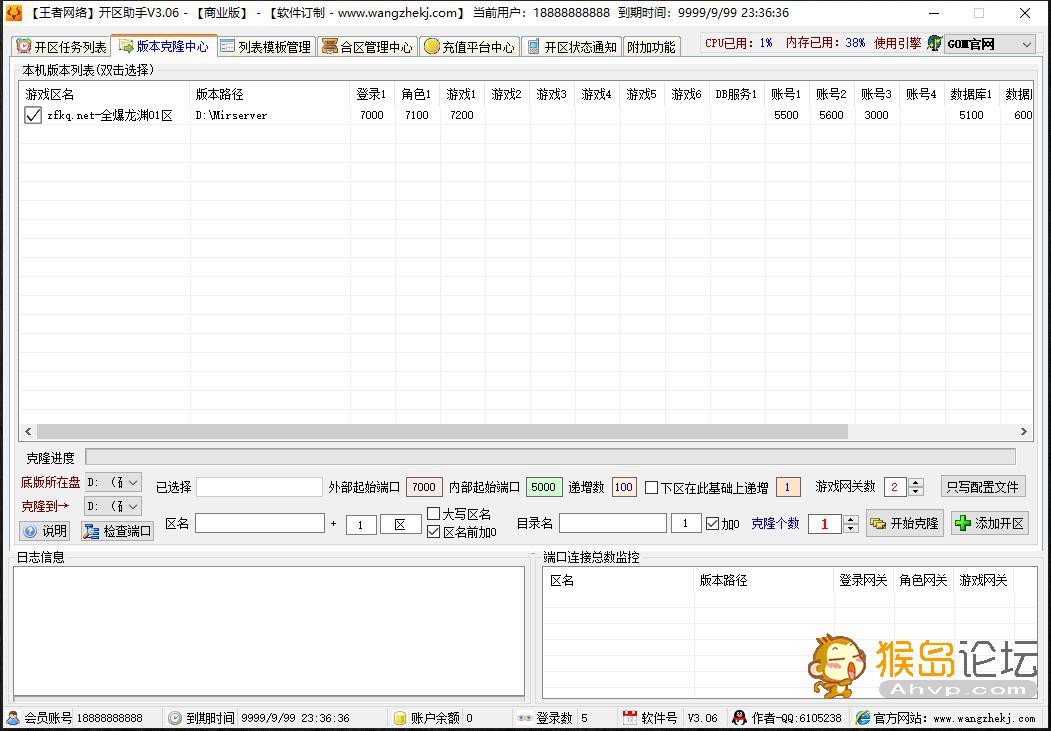This screenshot has height=731, width=1051.
Task: Click the 游戏区名 column header
Action: tap(105, 94)
